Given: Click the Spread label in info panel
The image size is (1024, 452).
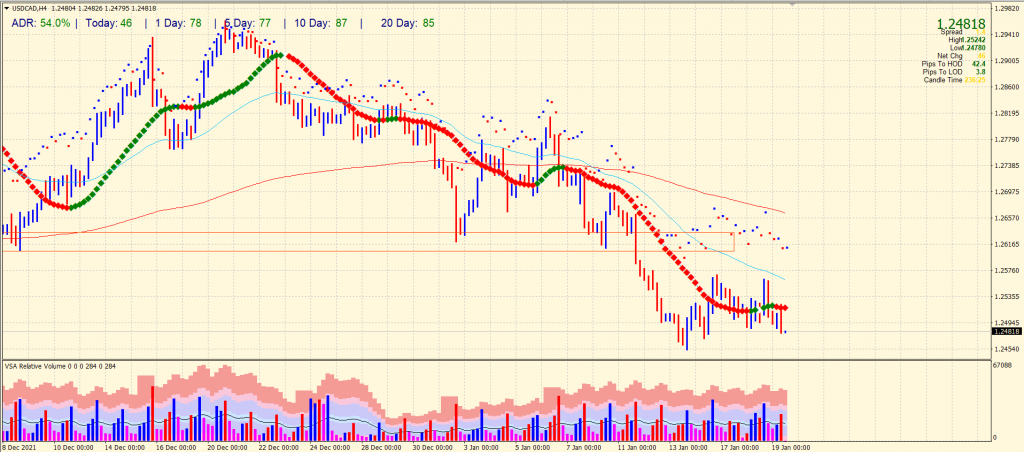Looking at the screenshot, I should 951,32.
